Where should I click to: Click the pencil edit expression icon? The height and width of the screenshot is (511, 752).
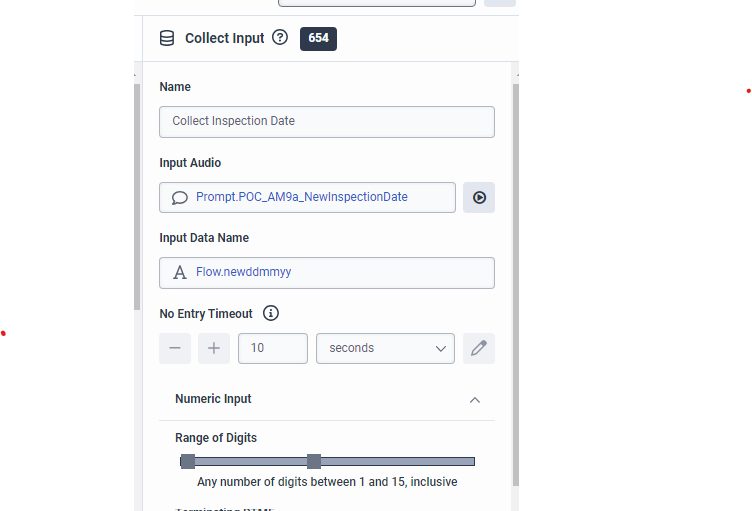[479, 348]
